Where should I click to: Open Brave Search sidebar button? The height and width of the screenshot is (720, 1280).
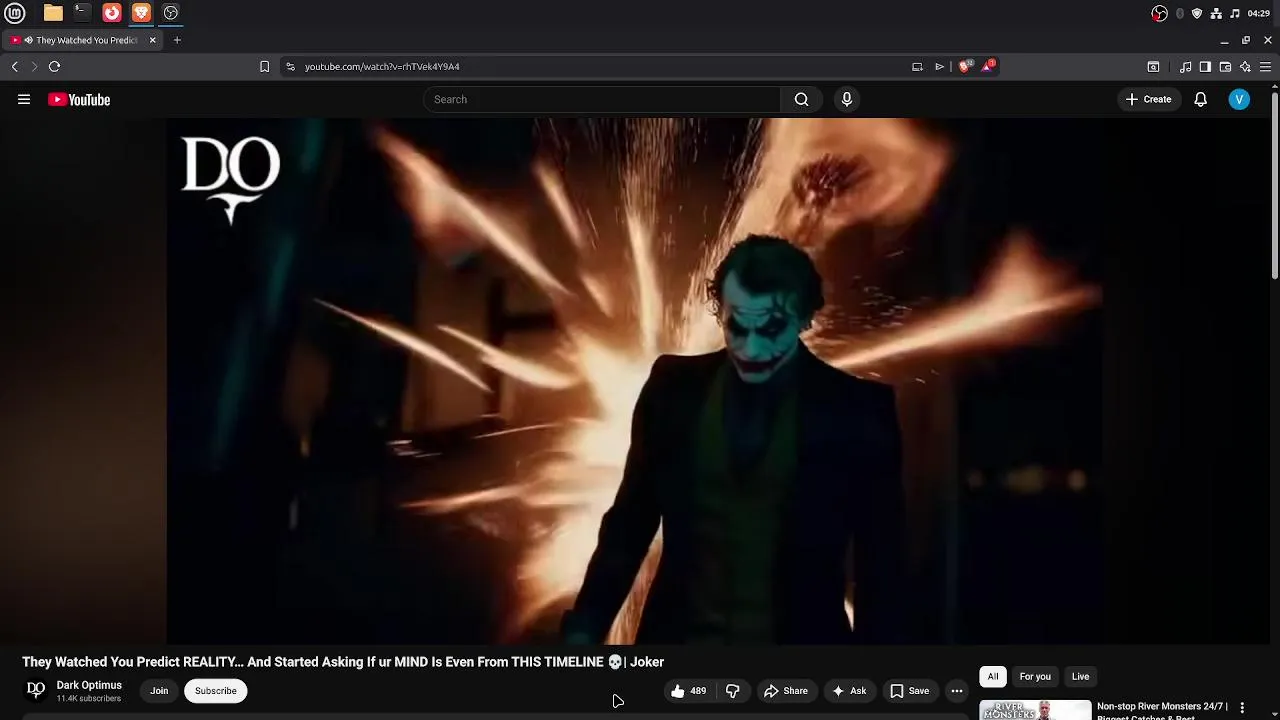click(1153, 67)
